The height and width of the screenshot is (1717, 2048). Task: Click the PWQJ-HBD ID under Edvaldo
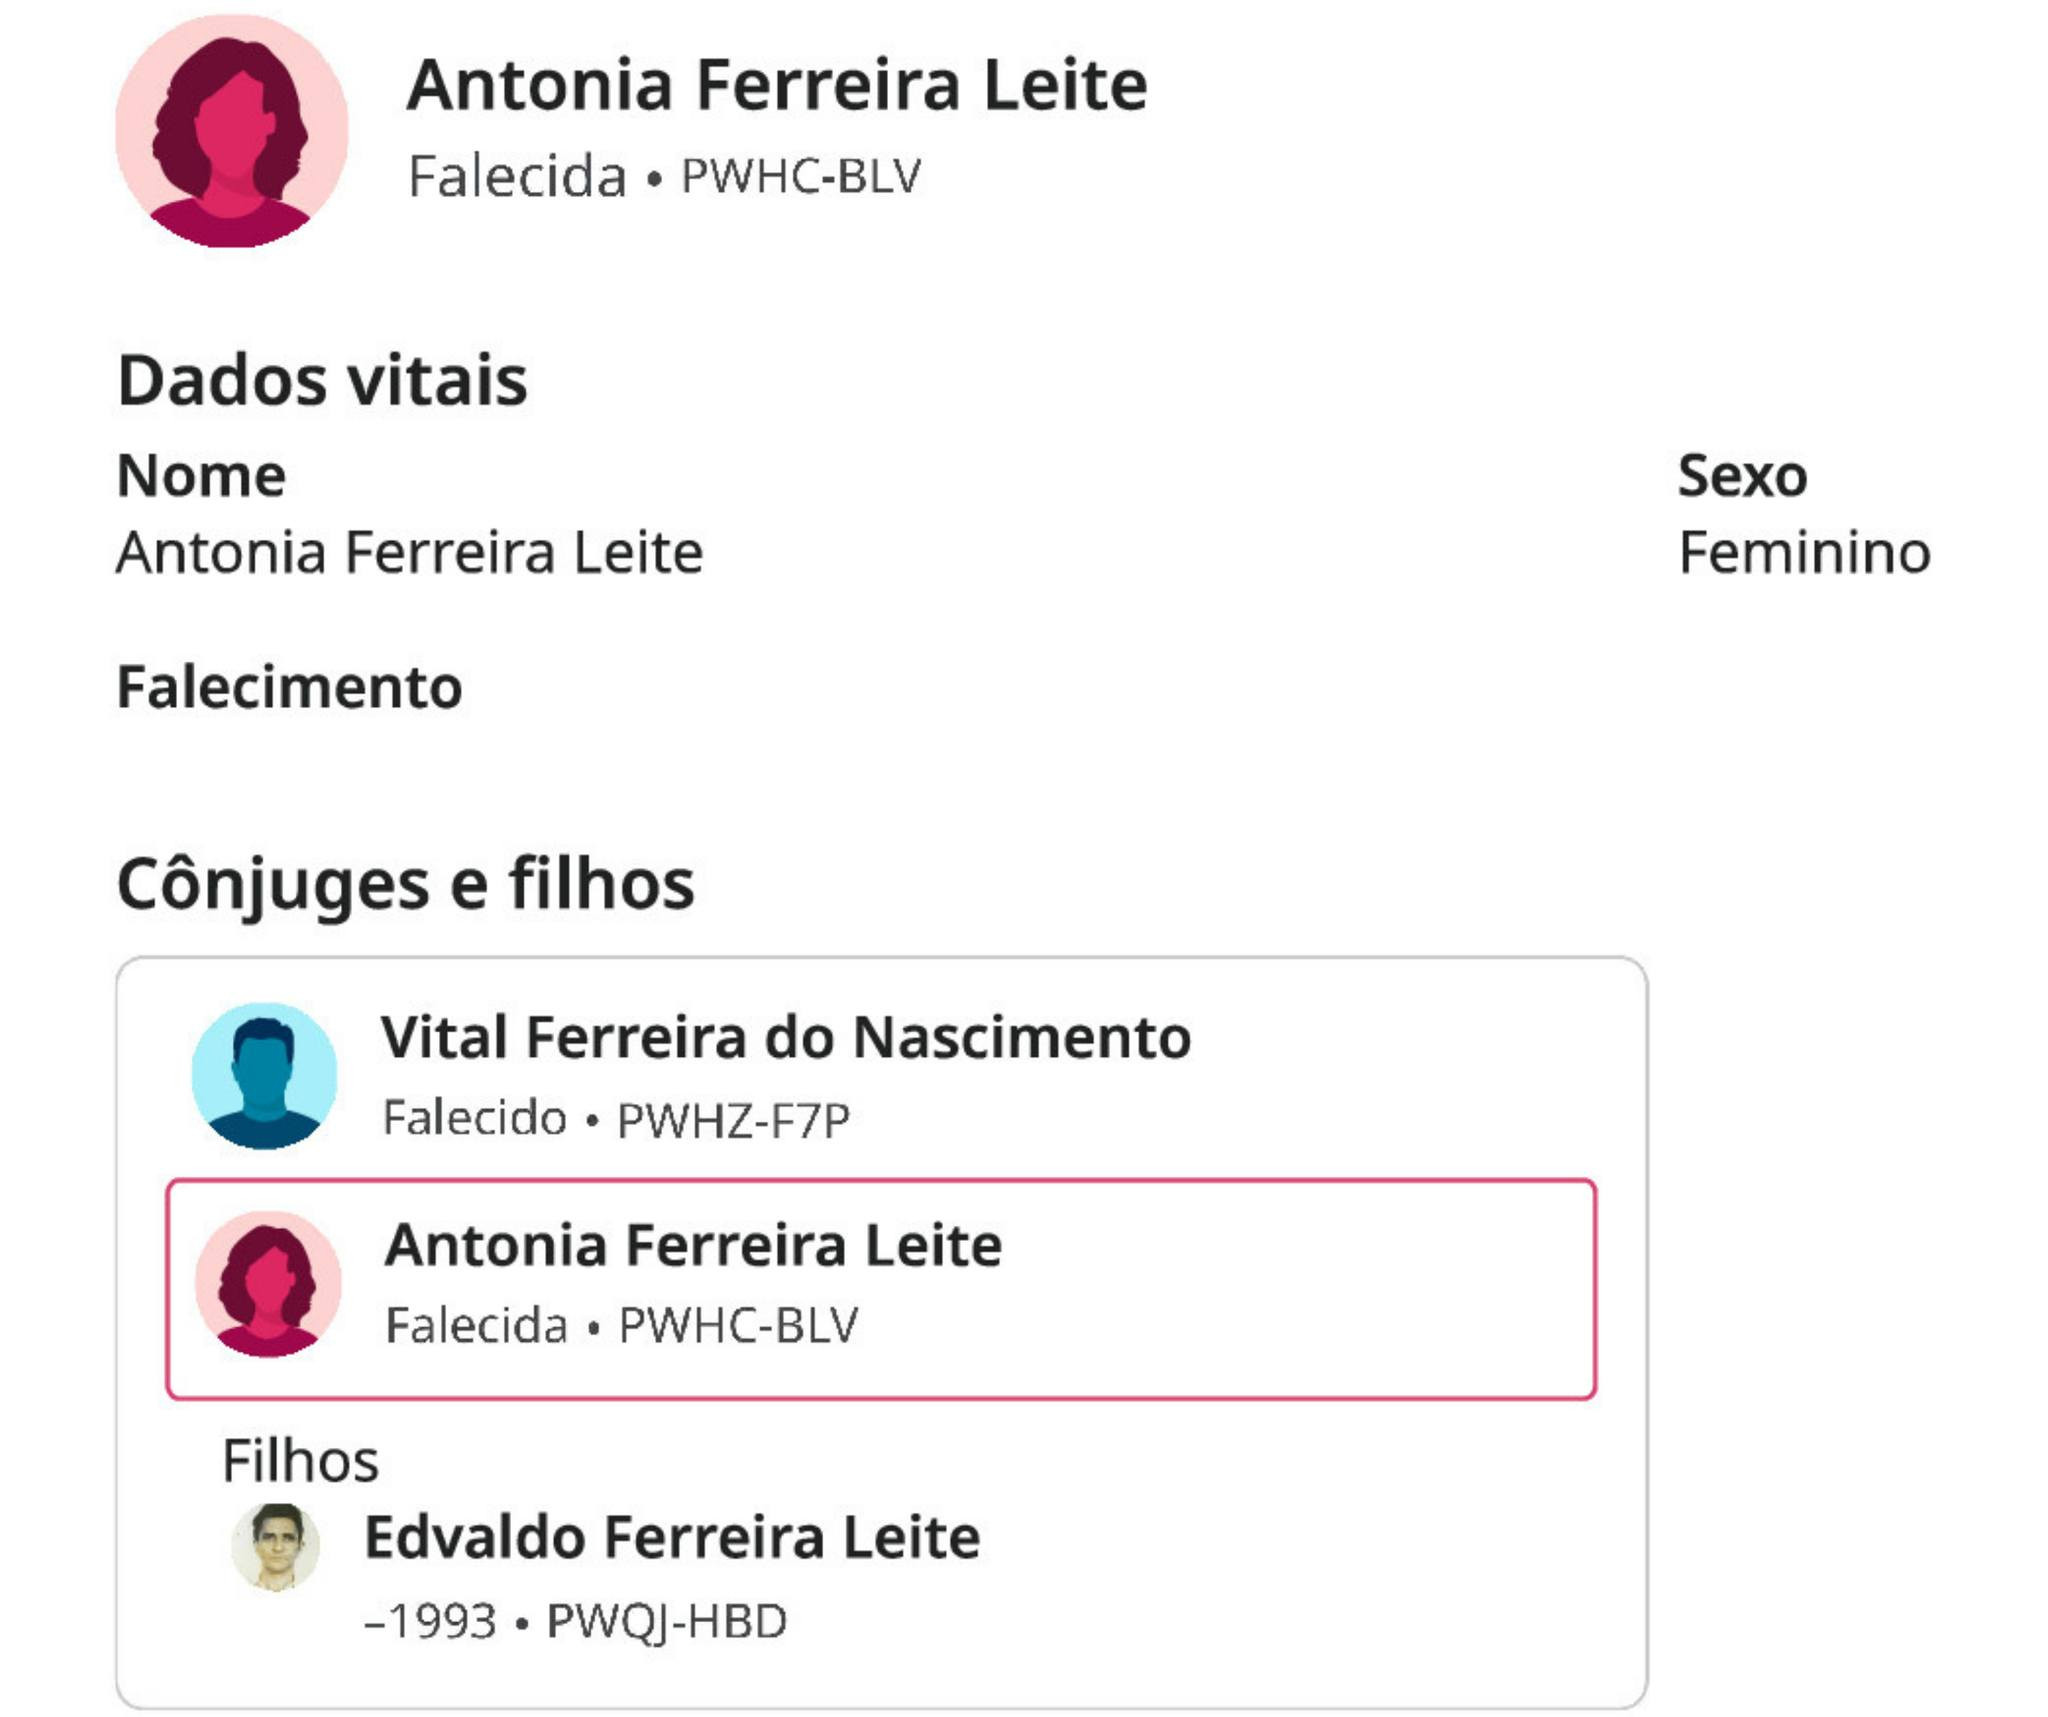(x=666, y=1622)
